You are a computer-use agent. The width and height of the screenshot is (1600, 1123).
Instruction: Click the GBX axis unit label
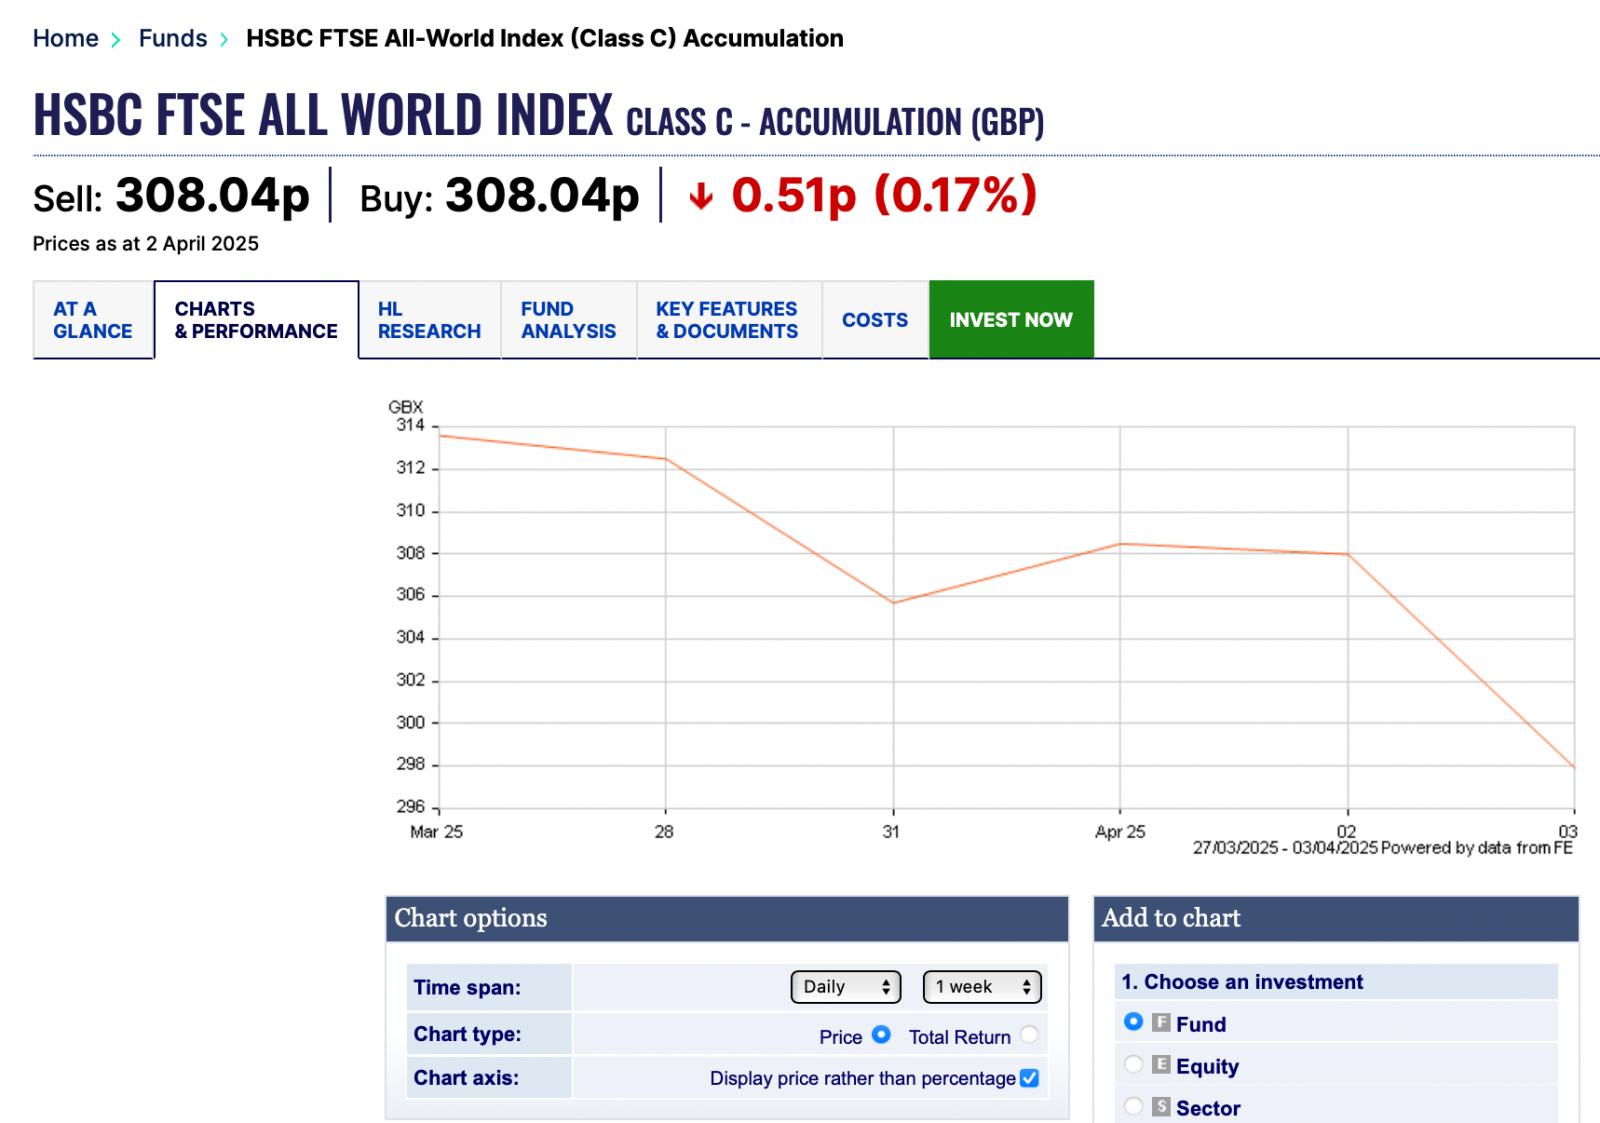(405, 407)
